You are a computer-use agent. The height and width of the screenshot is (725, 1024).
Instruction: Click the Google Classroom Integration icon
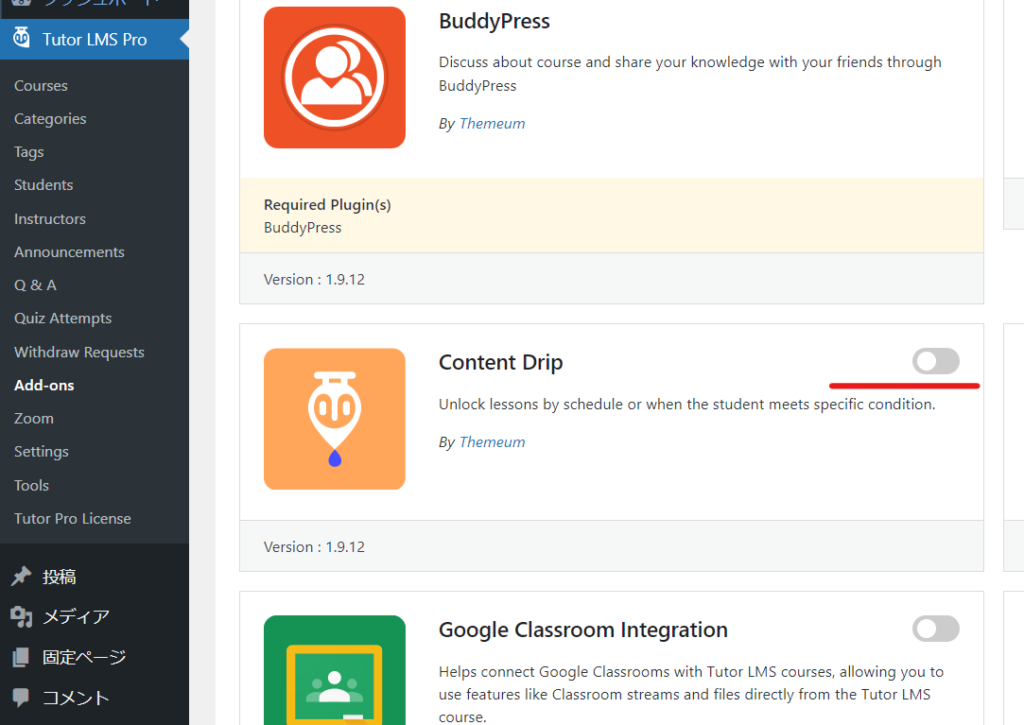coord(334,668)
